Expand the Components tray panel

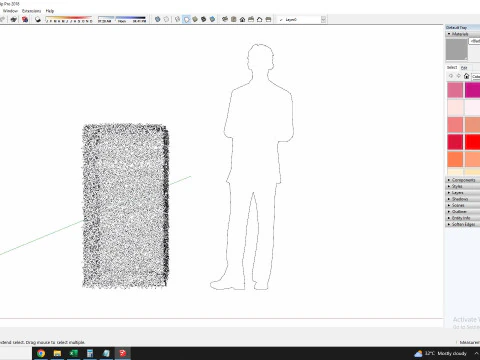pyautogui.click(x=463, y=180)
